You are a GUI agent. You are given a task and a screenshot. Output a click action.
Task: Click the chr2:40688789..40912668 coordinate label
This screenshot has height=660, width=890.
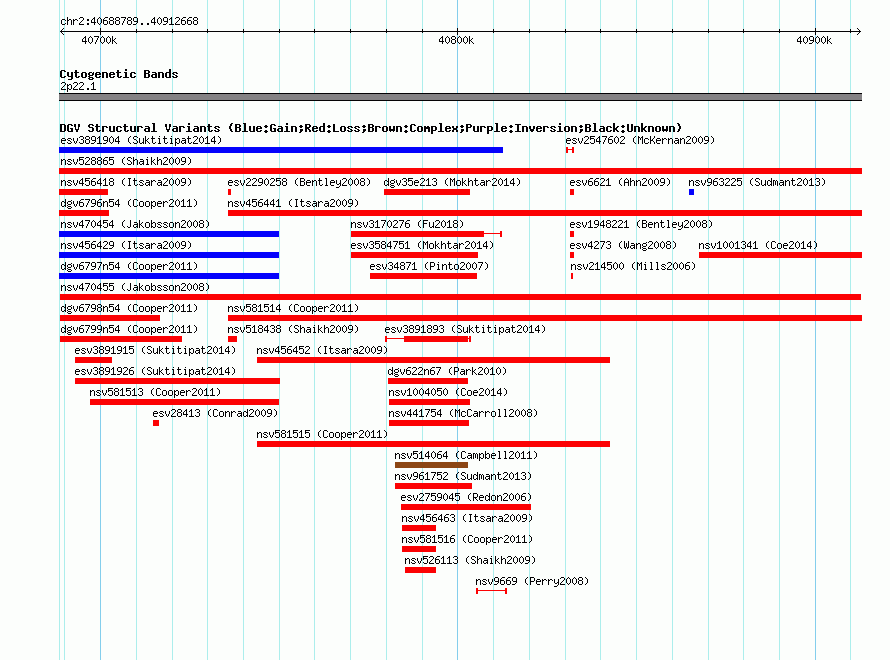click(129, 21)
